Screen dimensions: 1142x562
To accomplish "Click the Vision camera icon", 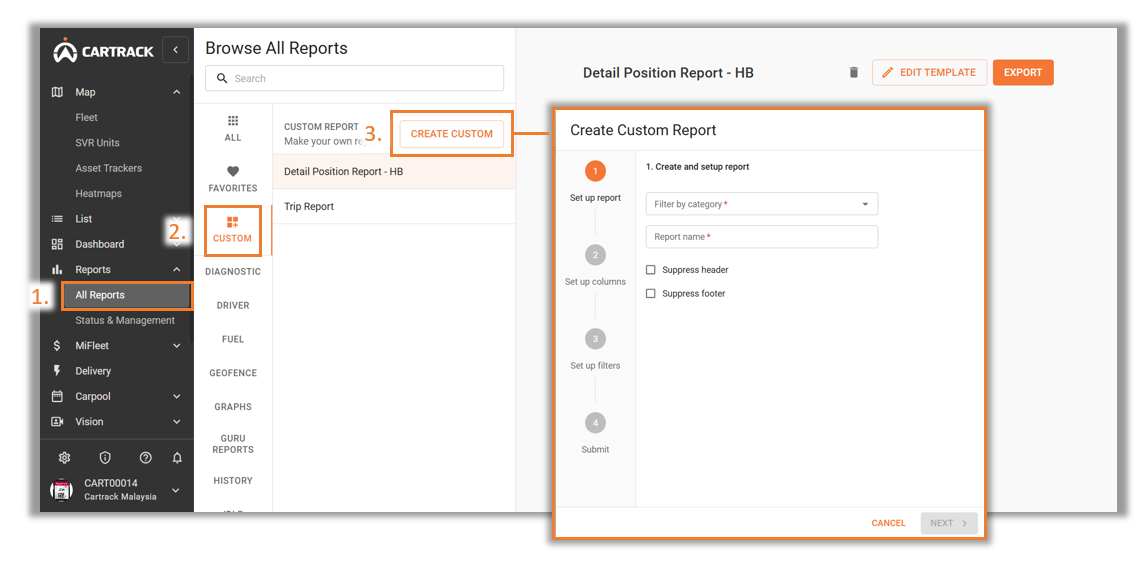I will click(x=57, y=422).
